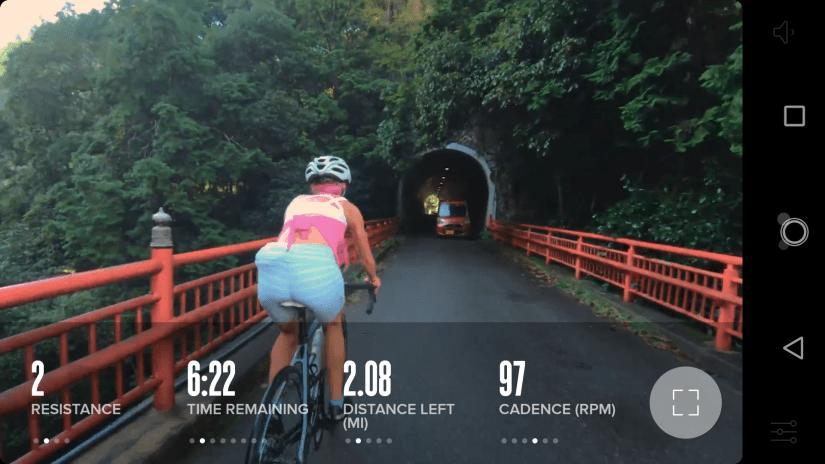The height and width of the screenshot is (464, 825).
Task: Select last page dot under Resistance
Action: pos(67,441)
